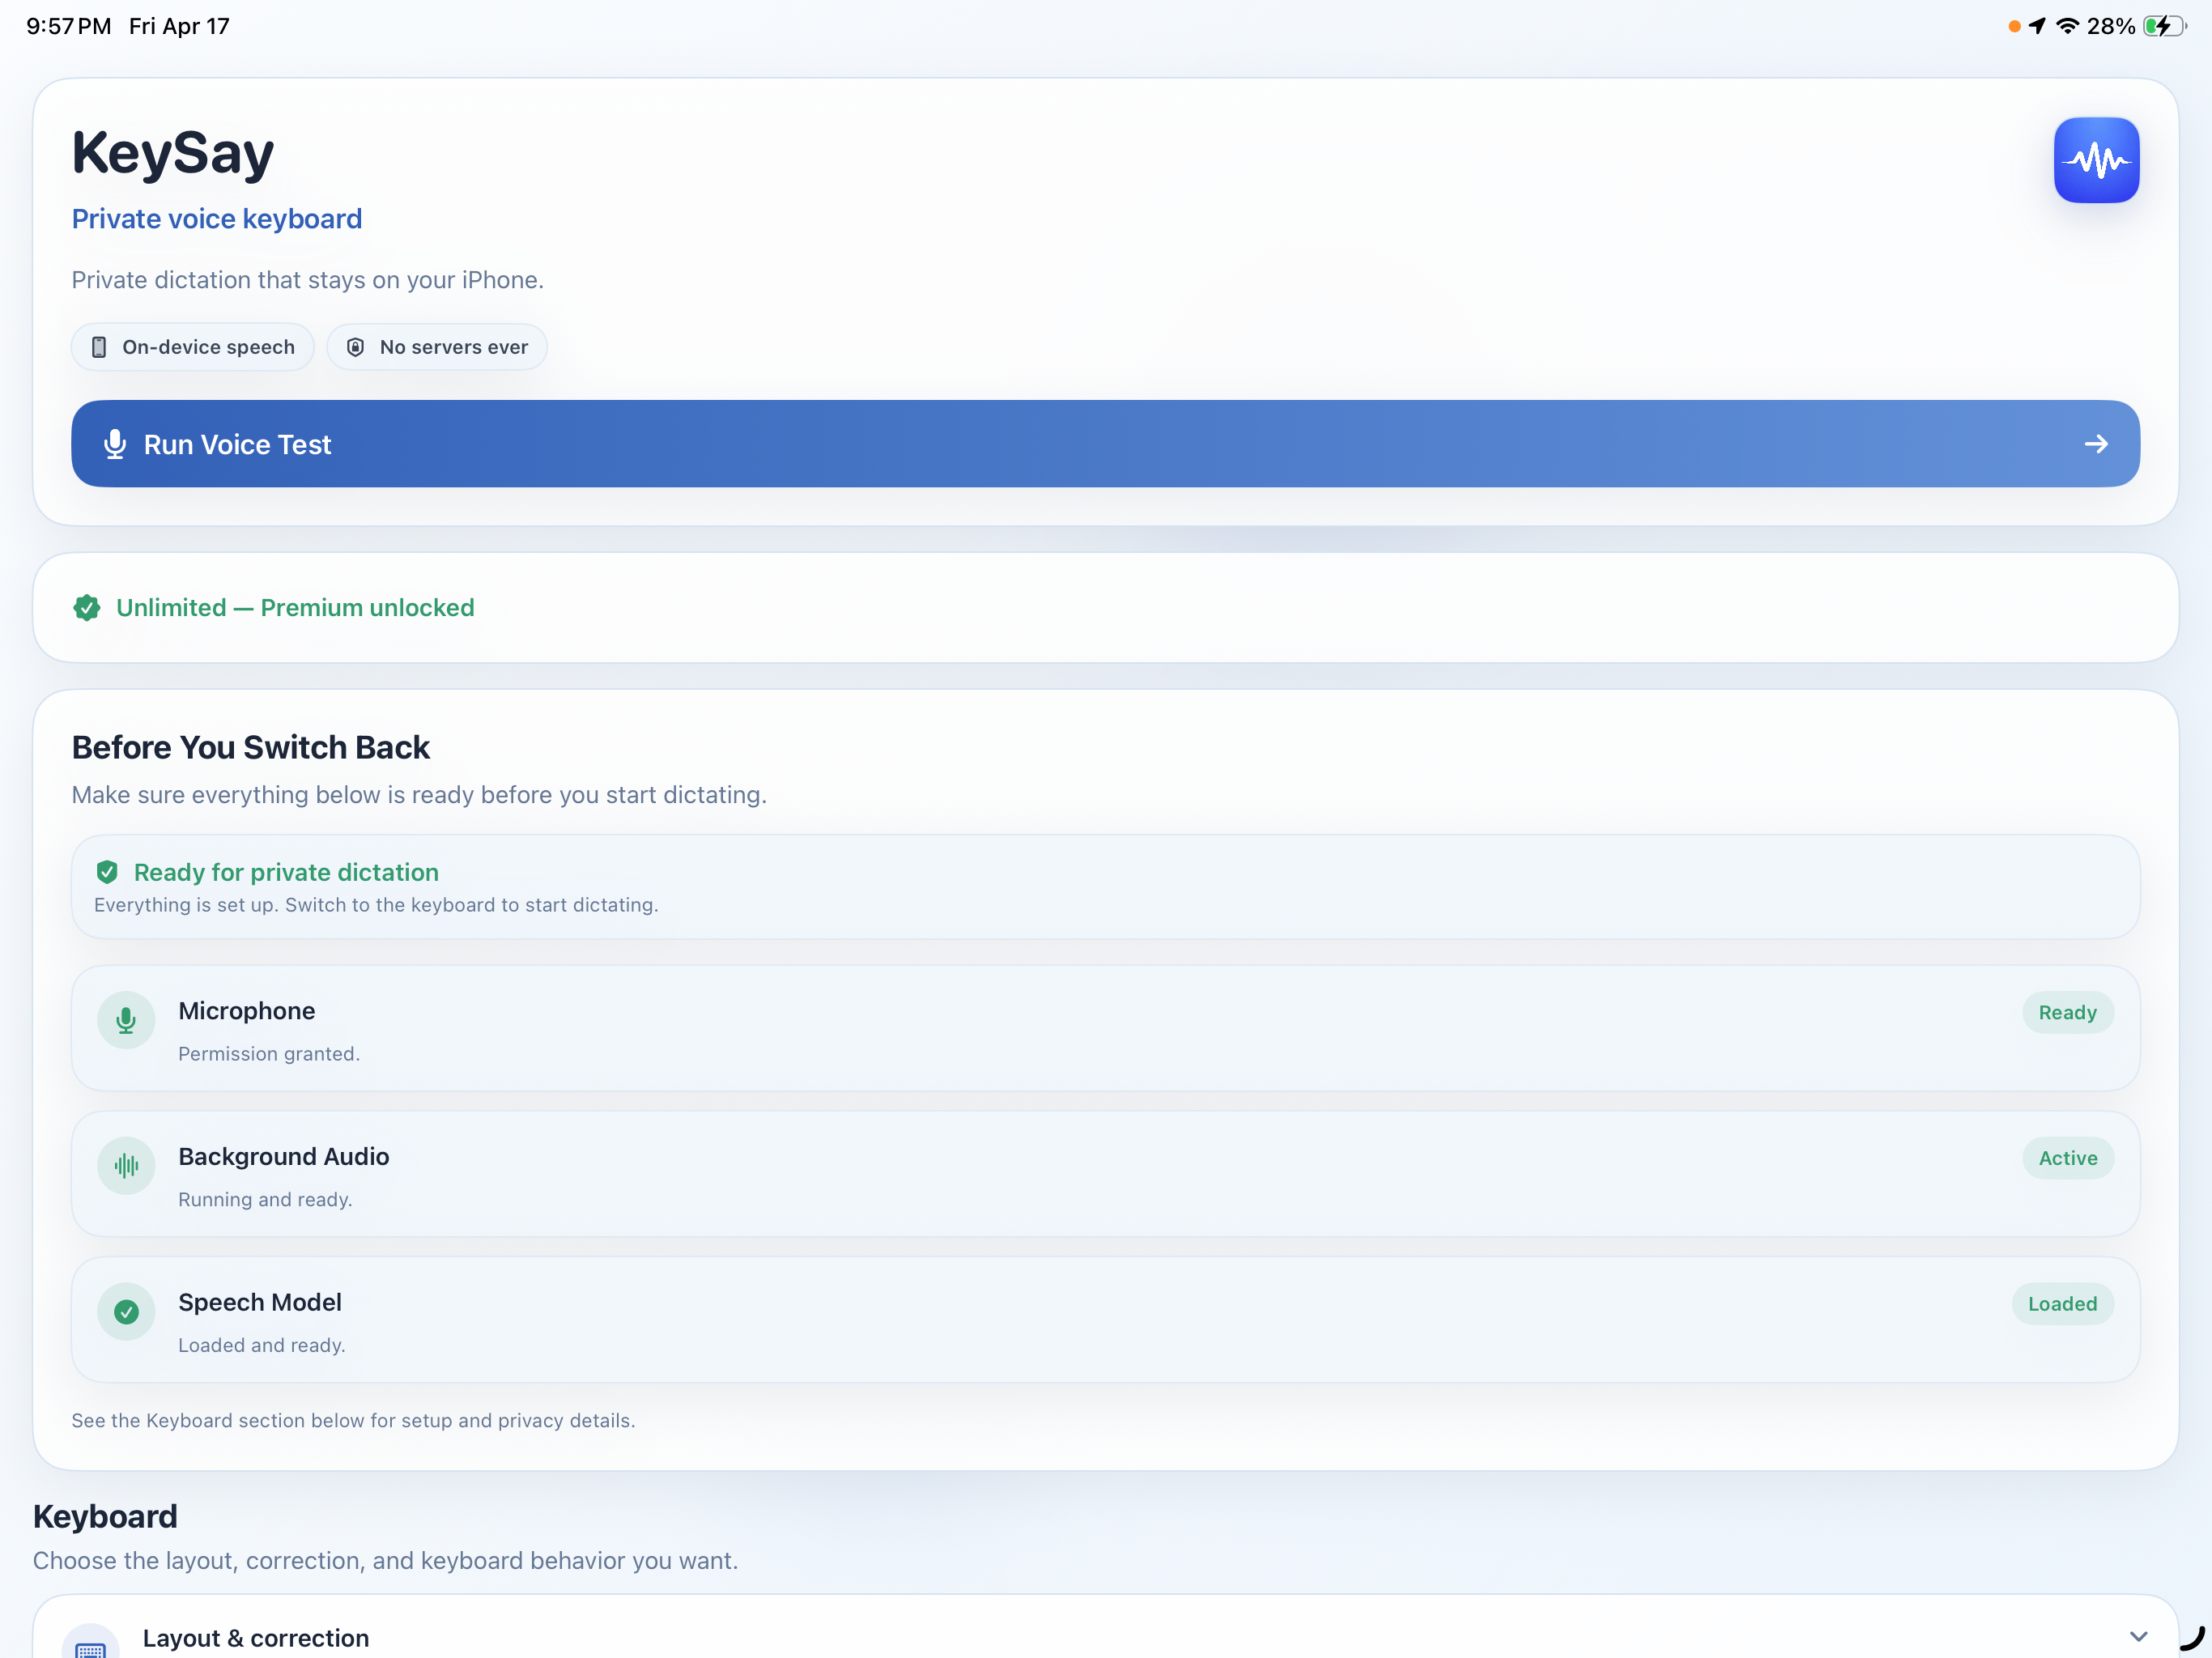Select the Before You Switch Back heading
The width and height of the screenshot is (2212, 1658).
[x=250, y=747]
